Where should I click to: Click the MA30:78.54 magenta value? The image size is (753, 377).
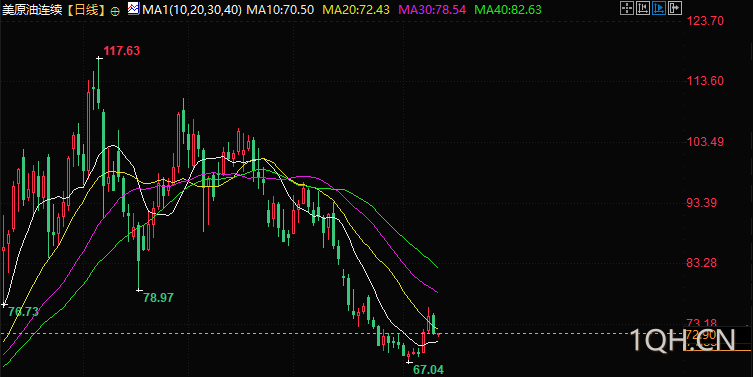click(432, 10)
